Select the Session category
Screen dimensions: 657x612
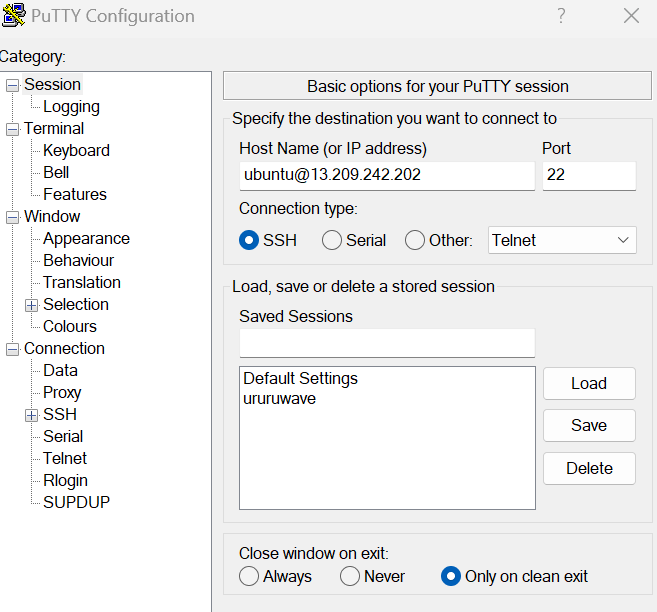click(52, 85)
